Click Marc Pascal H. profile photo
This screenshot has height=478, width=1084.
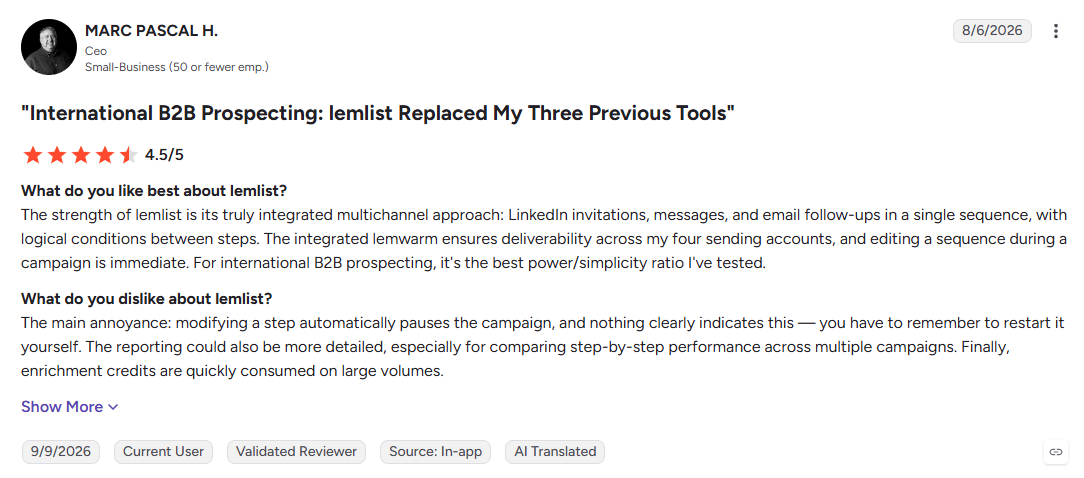pos(49,47)
